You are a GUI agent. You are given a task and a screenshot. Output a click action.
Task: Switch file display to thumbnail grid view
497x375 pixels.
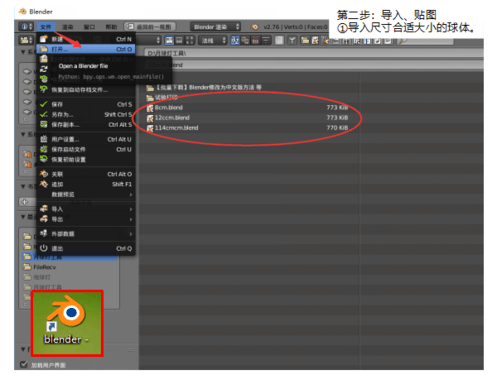tap(189, 40)
